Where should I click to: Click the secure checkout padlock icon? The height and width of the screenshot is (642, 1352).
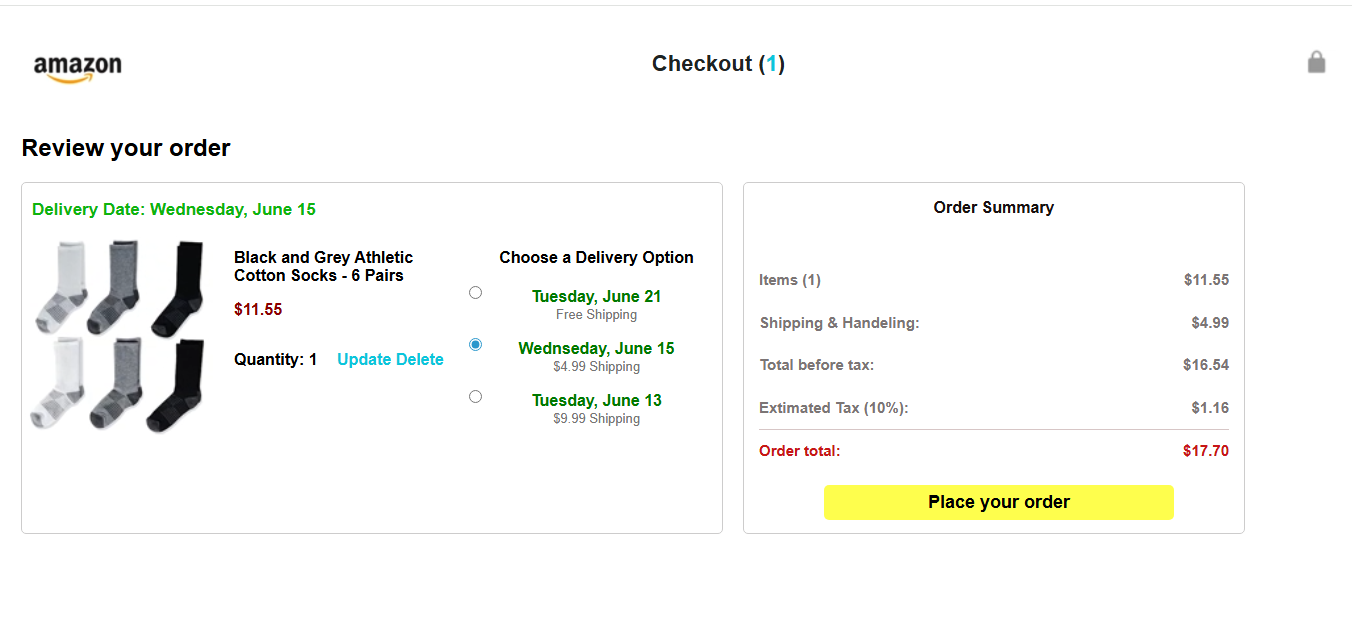pyautogui.click(x=1316, y=62)
